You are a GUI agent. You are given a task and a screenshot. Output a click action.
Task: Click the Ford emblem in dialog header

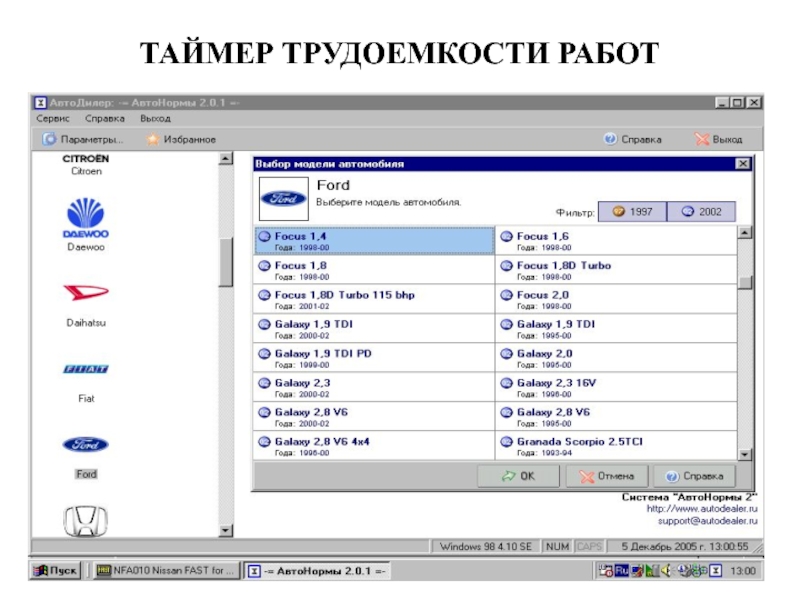[284, 198]
